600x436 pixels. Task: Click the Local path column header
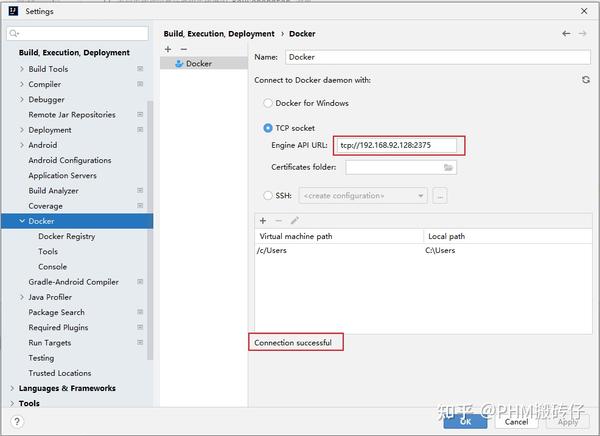pyautogui.click(x=508, y=236)
